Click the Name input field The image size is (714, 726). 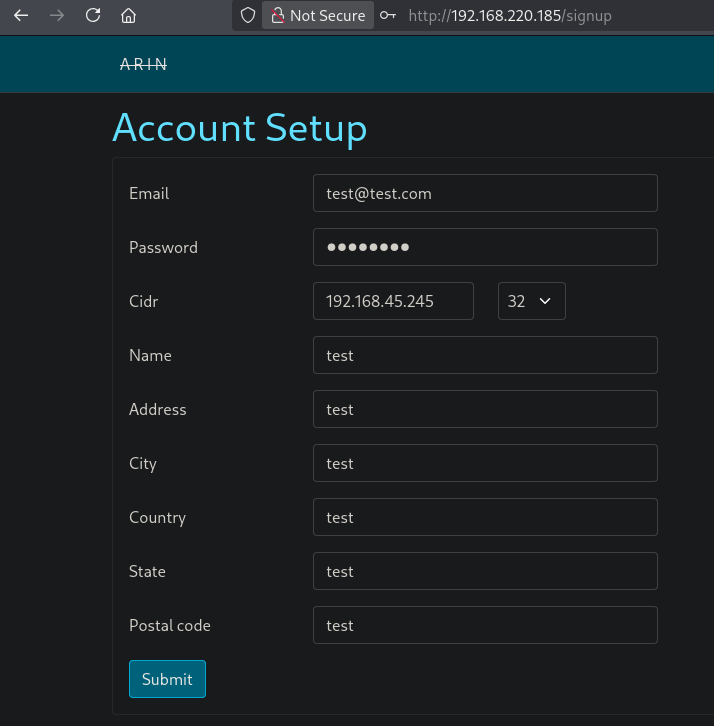click(485, 355)
